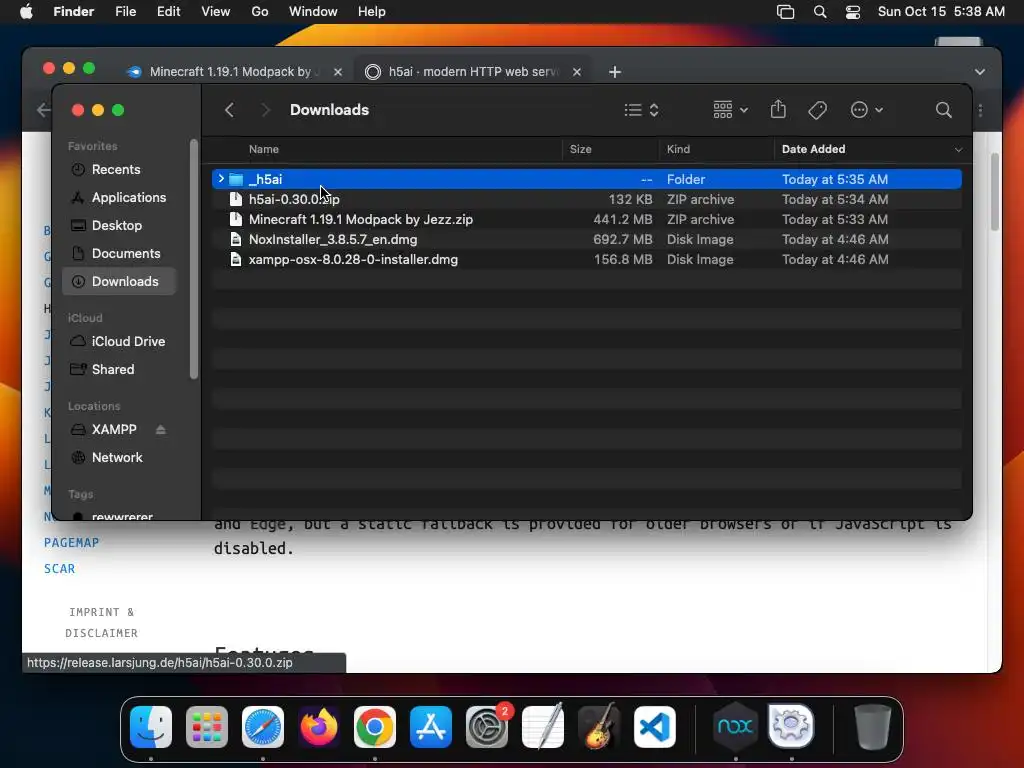The image size is (1024, 768).
Task: Open Network in the sidebar
Action: coord(119,458)
